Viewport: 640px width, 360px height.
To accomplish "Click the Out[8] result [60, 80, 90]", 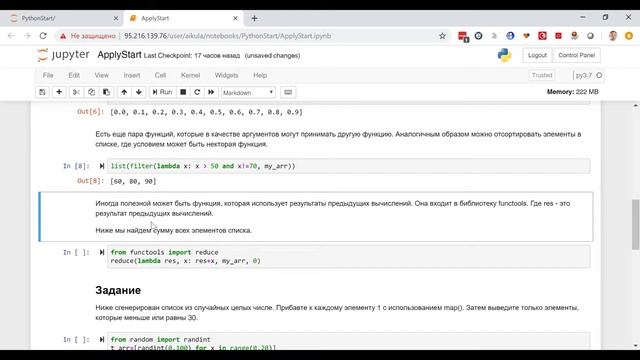I will pos(133,181).
